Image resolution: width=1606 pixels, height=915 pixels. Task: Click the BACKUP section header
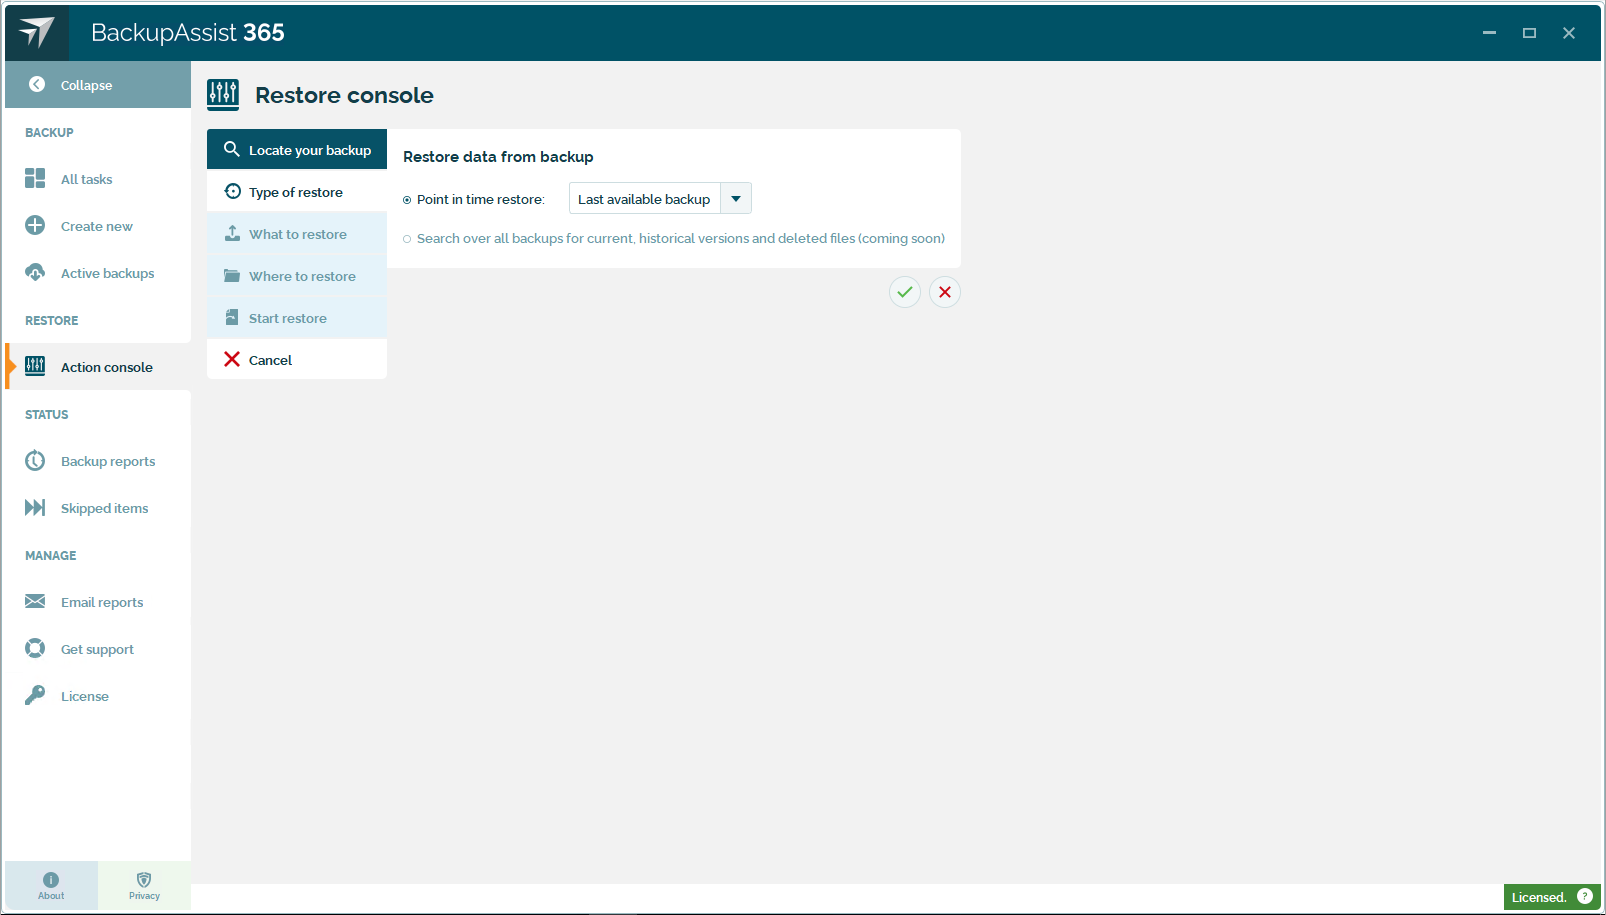tap(49, 133)
